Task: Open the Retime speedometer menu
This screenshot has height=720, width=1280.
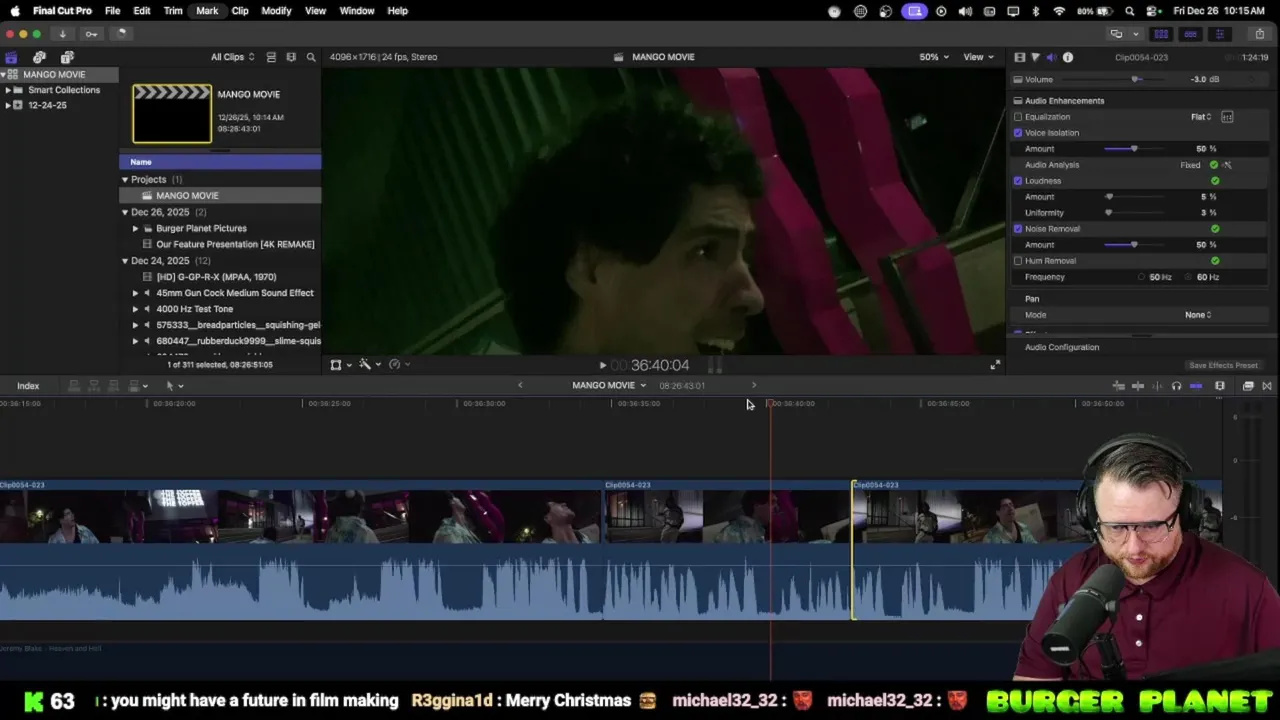Action: point(398,365)
